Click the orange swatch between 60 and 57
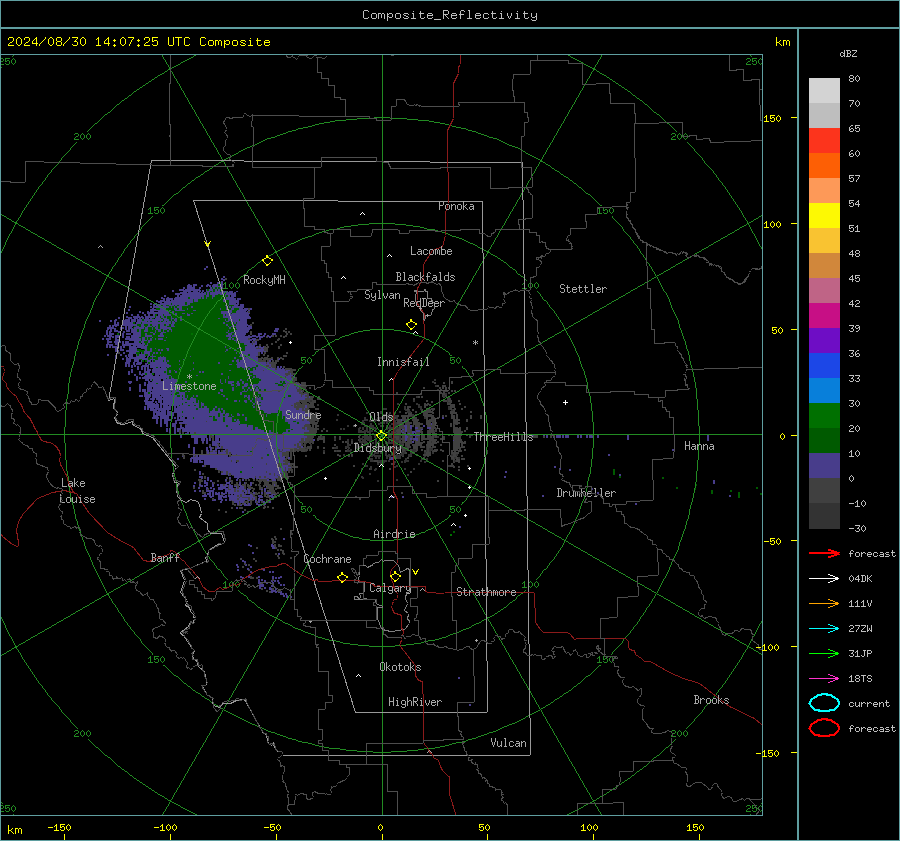Viewport: 900px width, 841px height. [824, 166]
